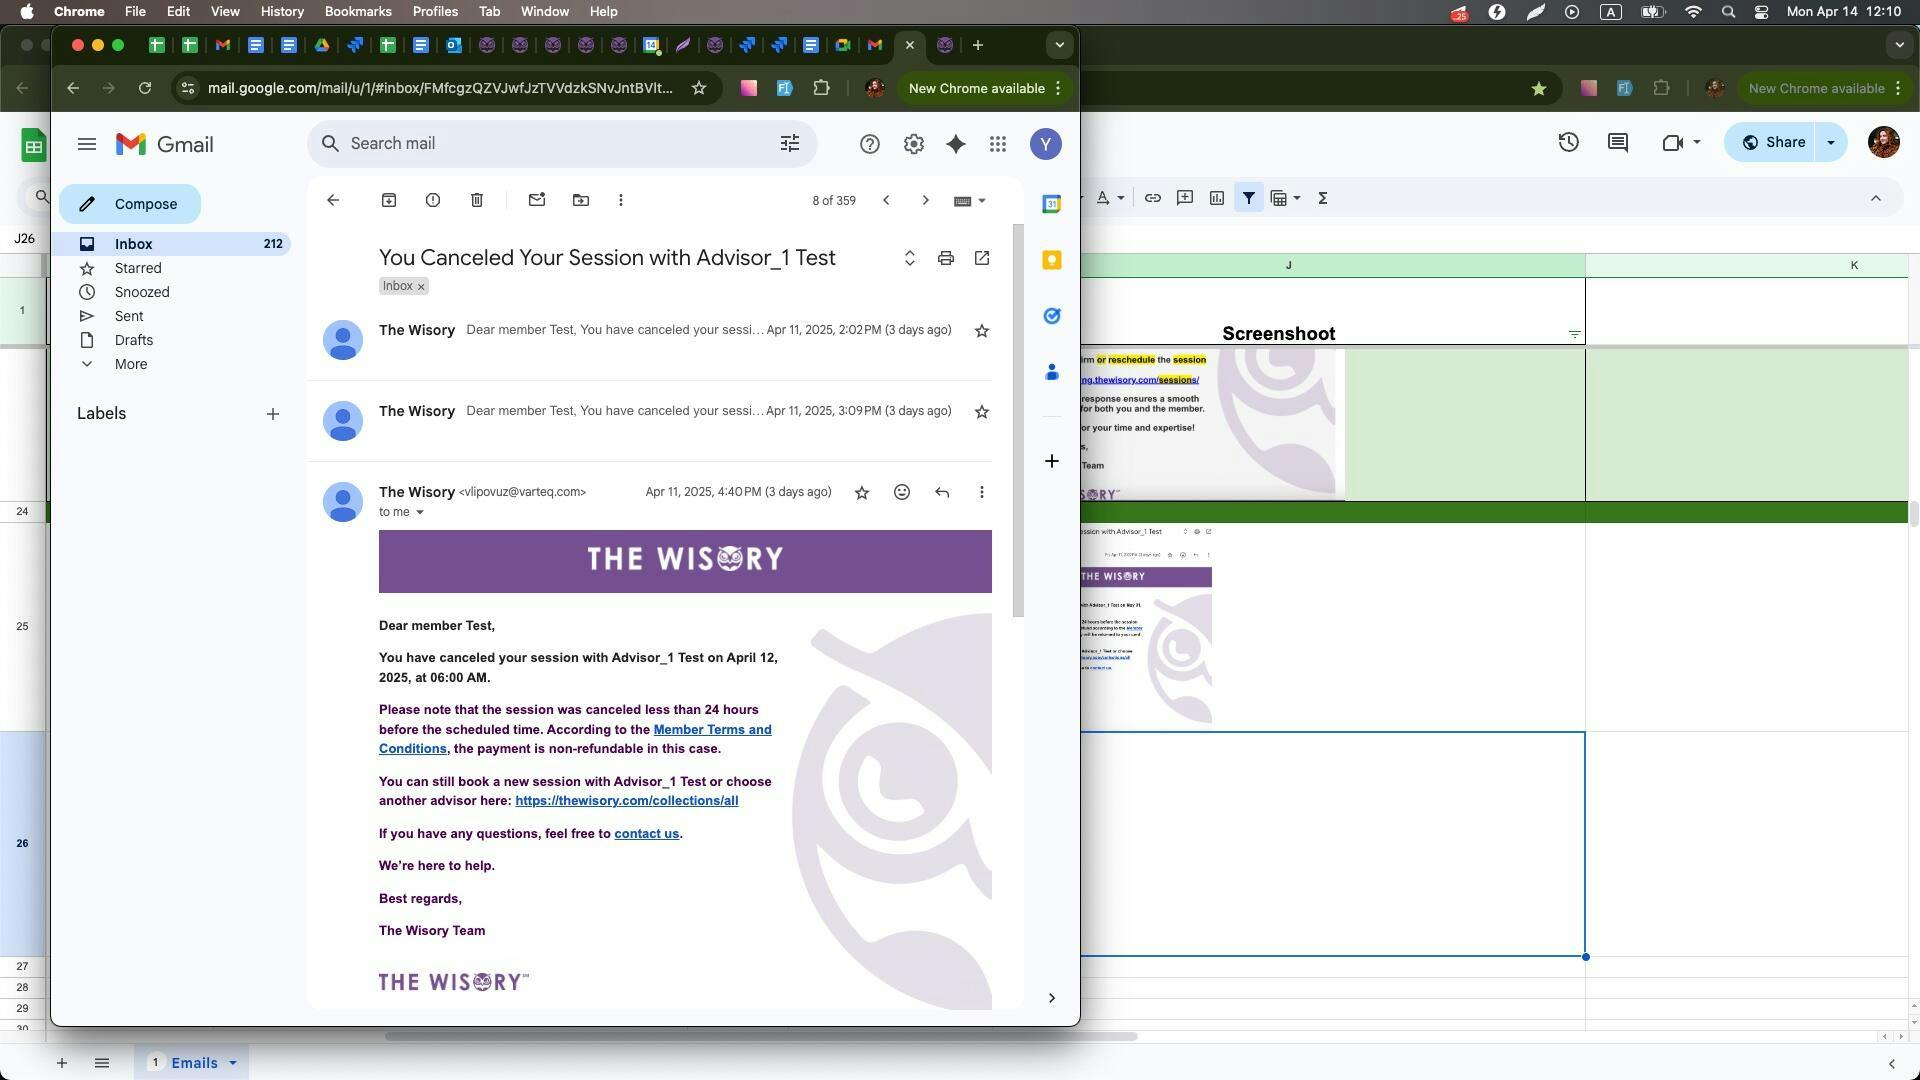This screenshot has width=1920, height=1080.
Task: Click text color tool in Sheets toolbar
Action: [1103, 198]
